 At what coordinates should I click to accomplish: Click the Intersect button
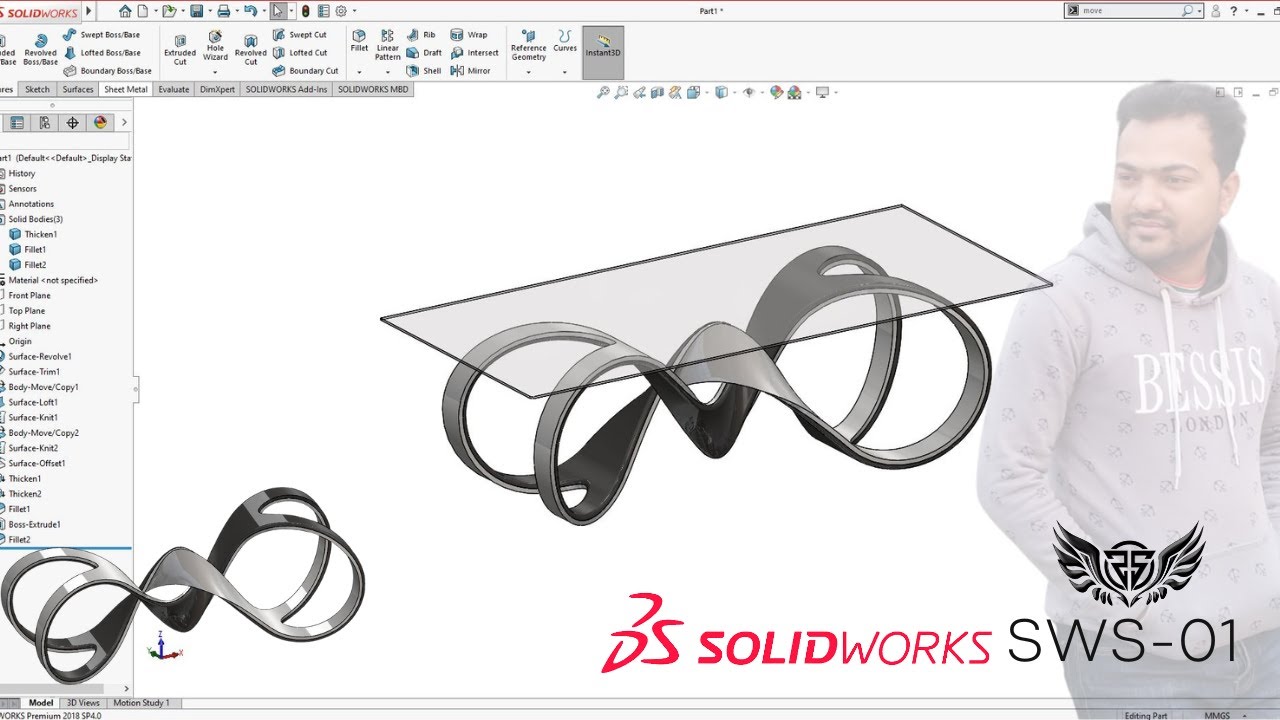[474, 53]
